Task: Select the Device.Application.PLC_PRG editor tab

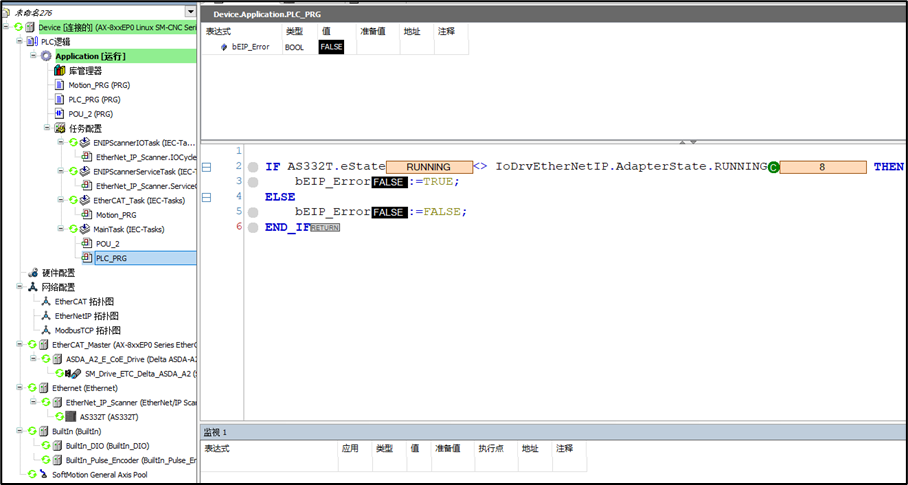Action: (270, 14)
